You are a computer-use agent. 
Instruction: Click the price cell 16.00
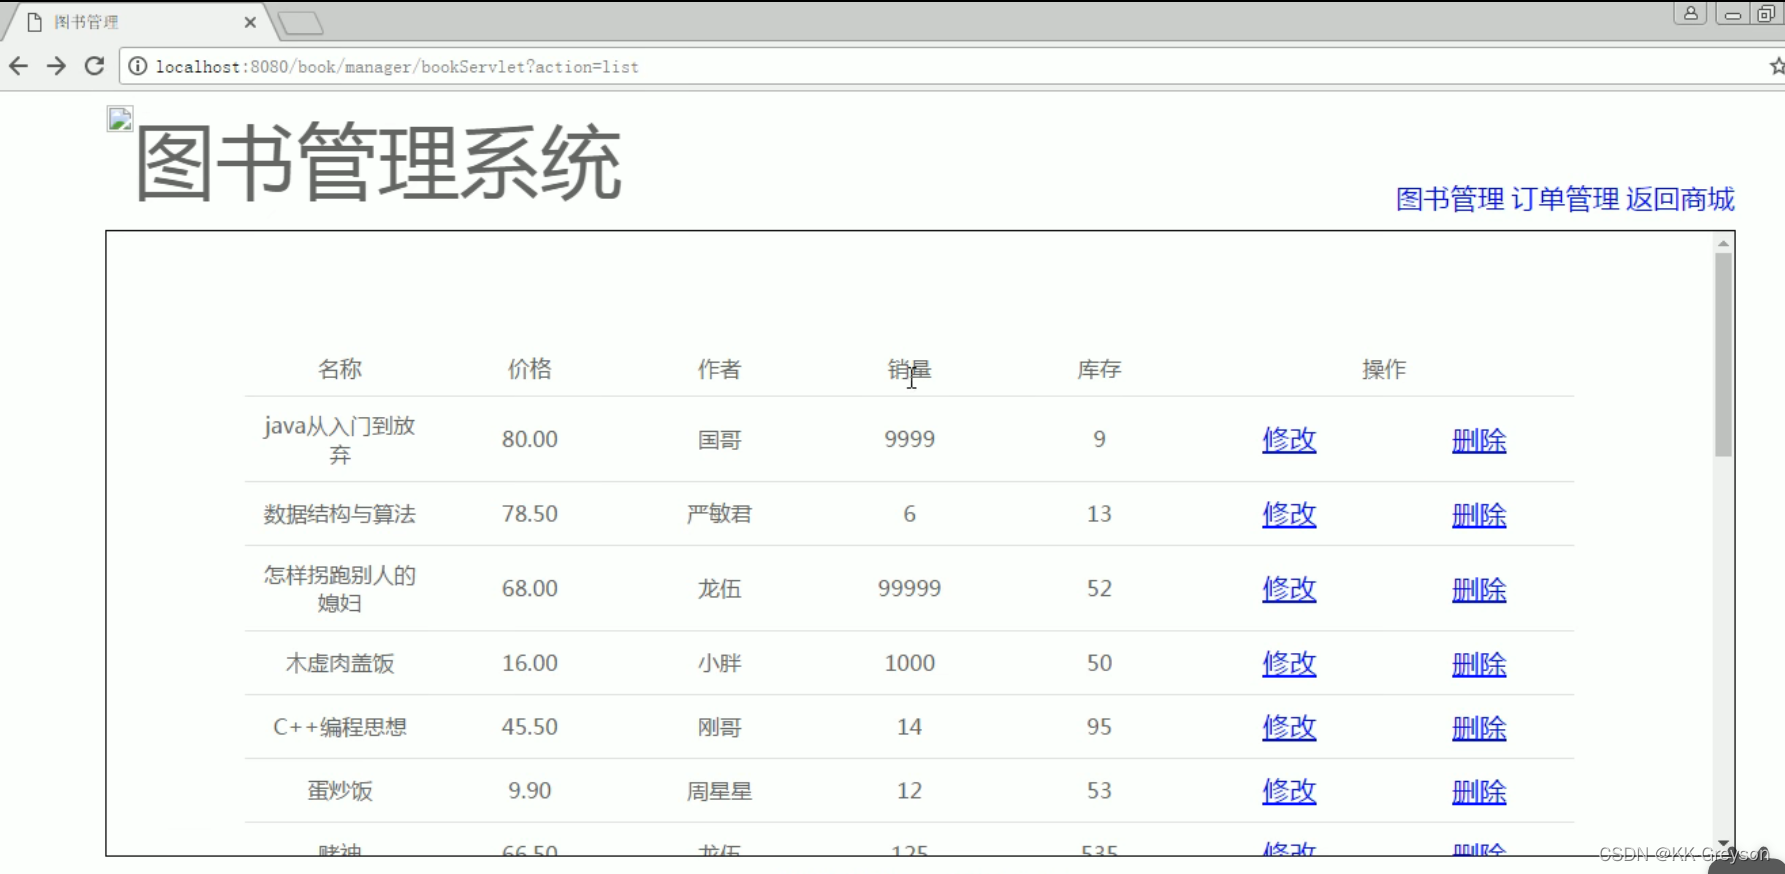click(x=530, y=663)
